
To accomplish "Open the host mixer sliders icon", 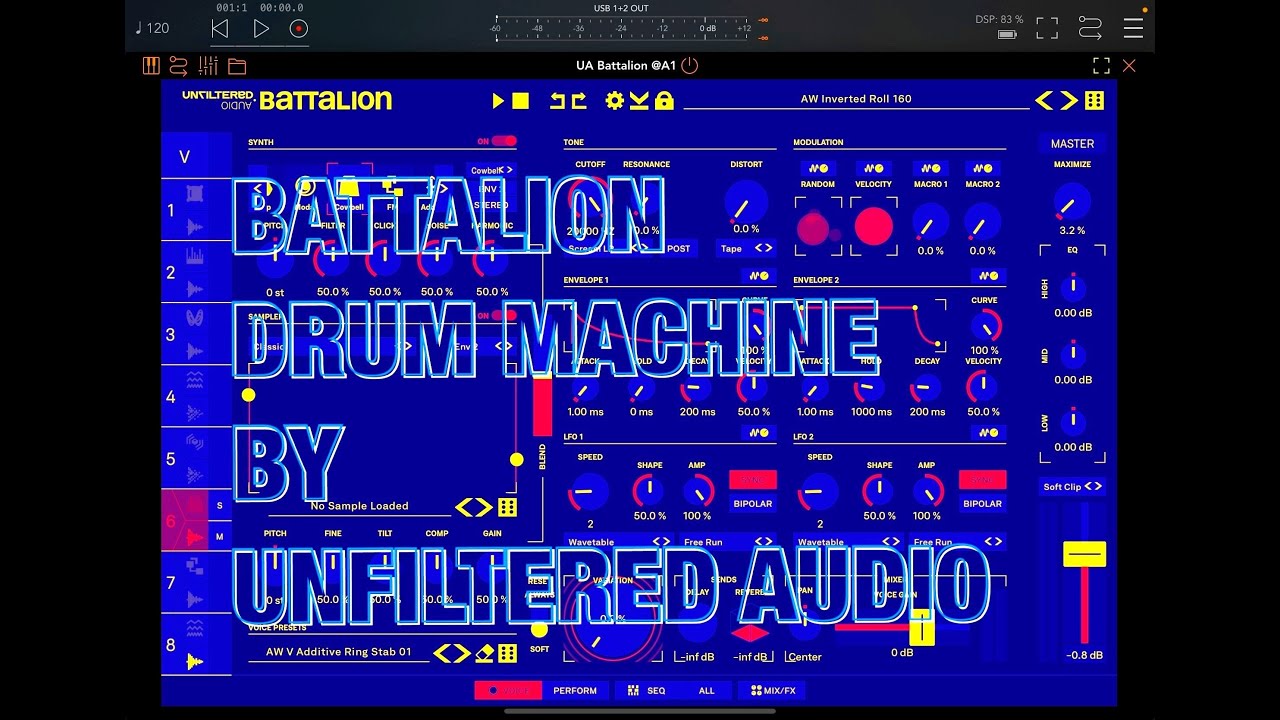I will point(208,66).
